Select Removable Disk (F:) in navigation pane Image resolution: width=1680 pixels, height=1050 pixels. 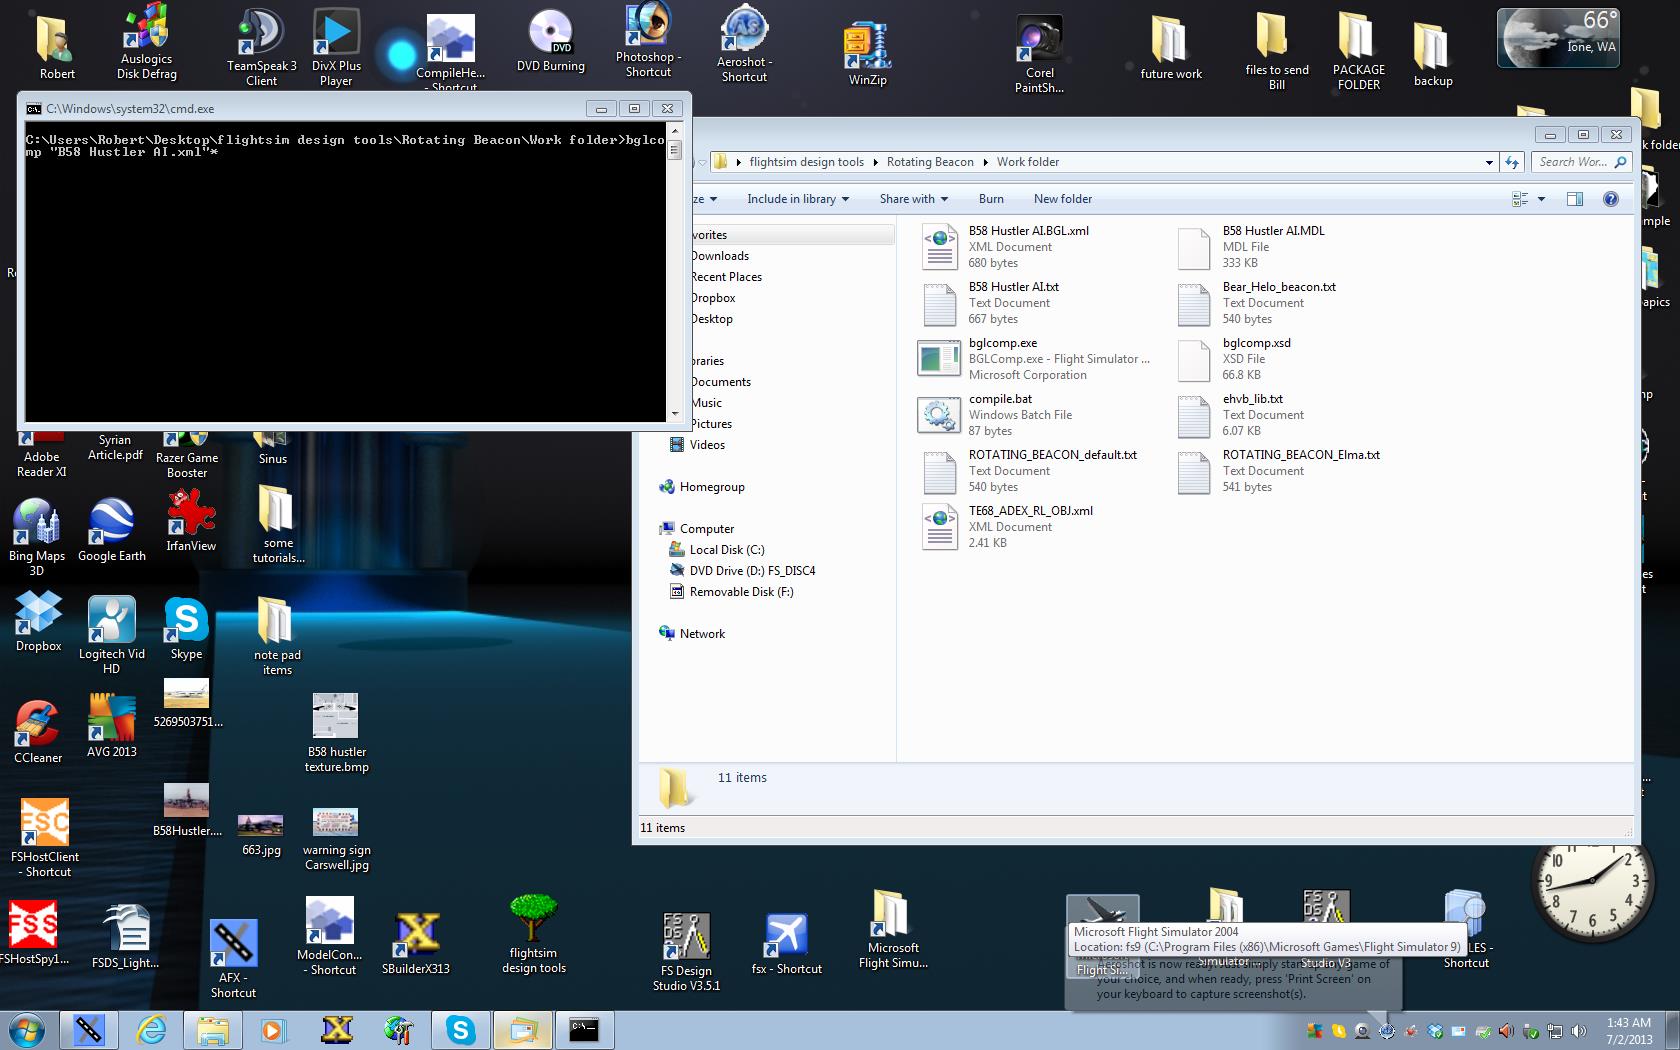coord(741,592)
